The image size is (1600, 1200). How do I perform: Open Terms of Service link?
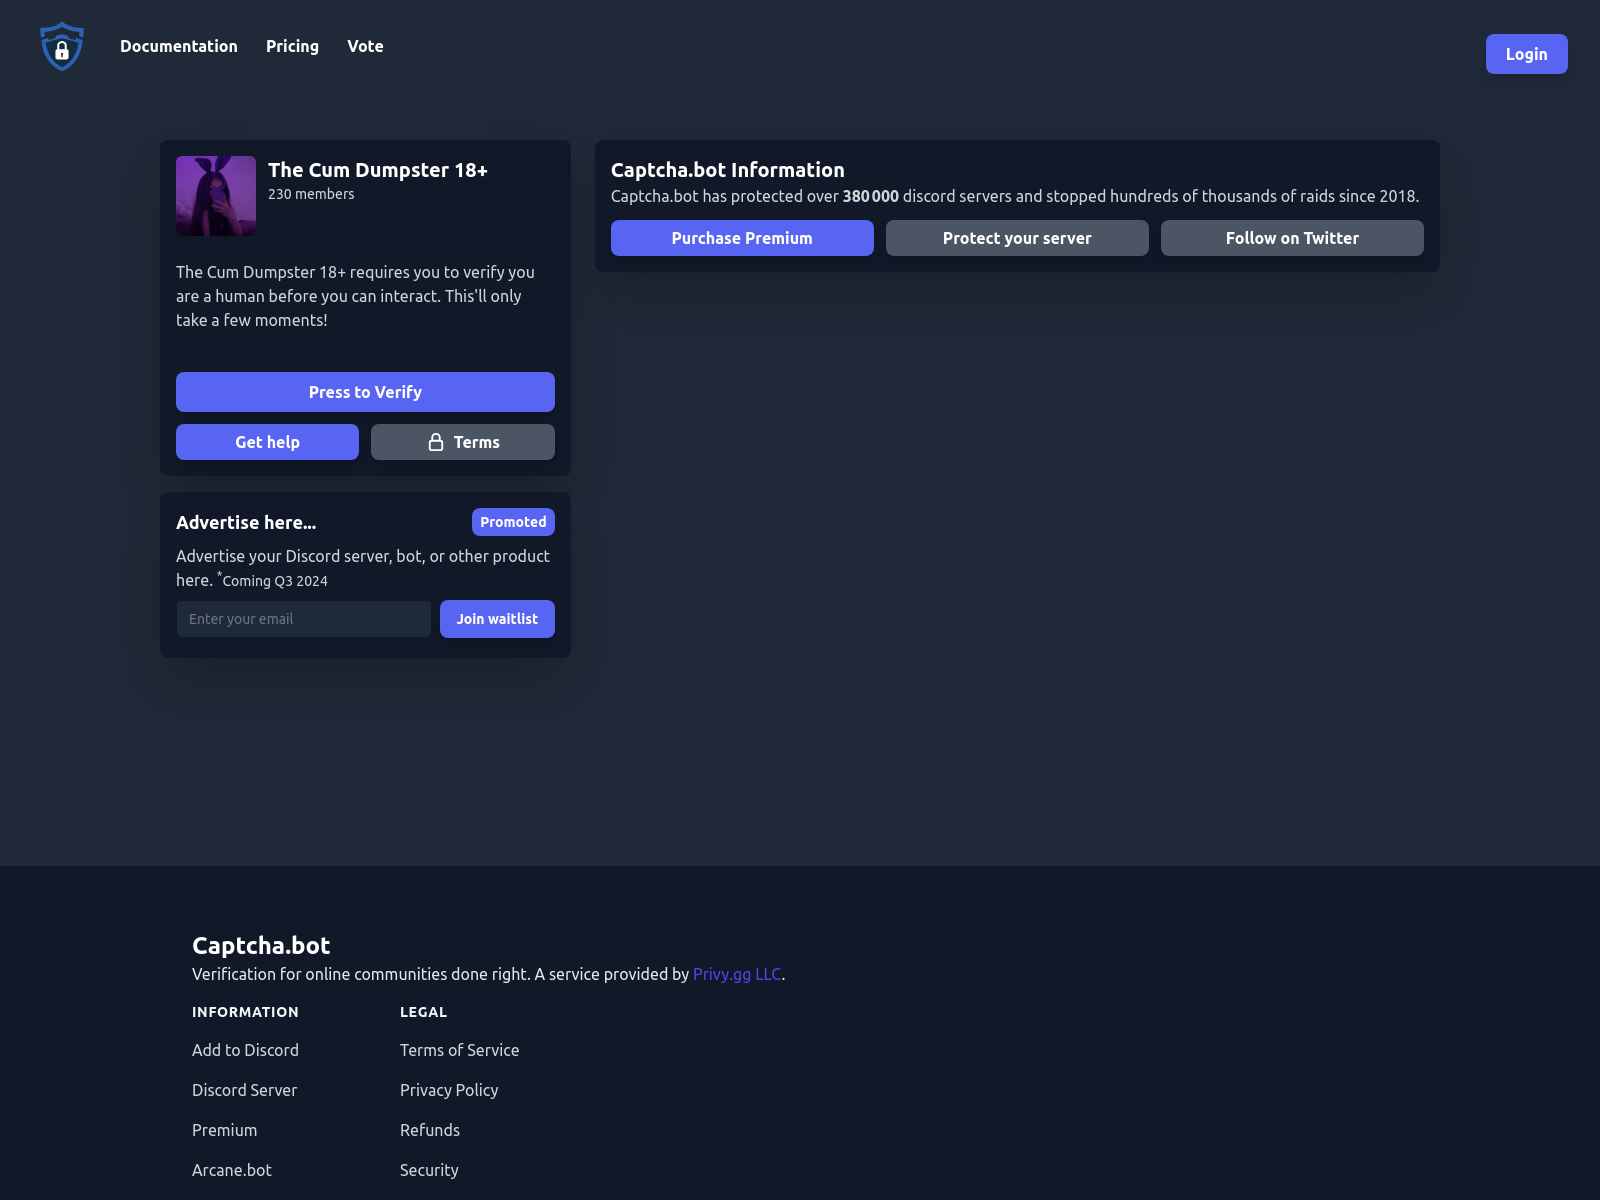459,1050
